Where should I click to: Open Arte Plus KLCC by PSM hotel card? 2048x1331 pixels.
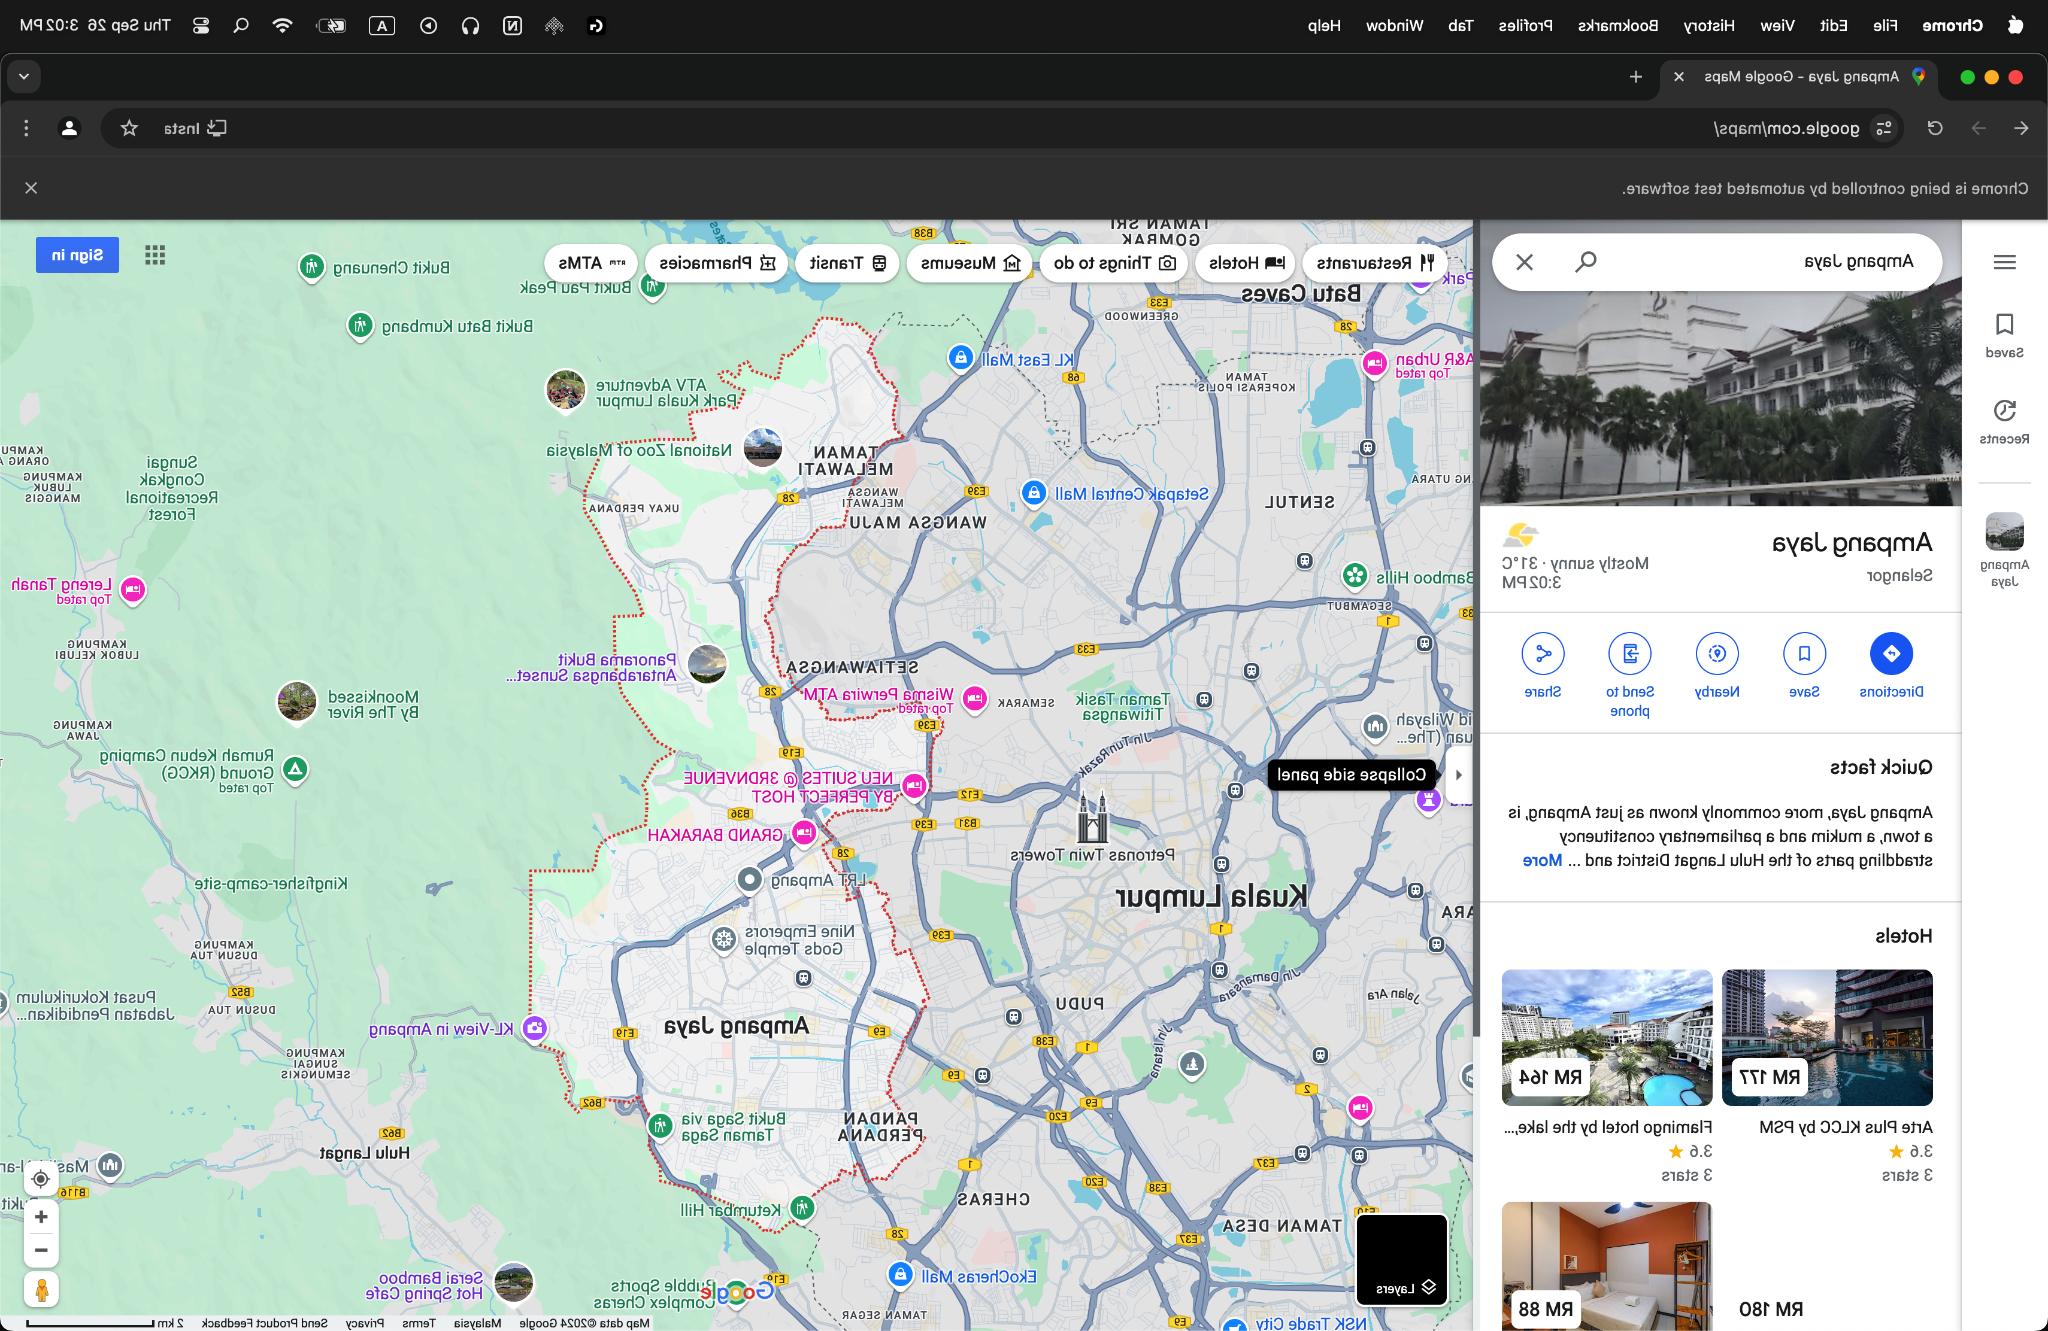pyautogui.click(x=1827, y=1076)
